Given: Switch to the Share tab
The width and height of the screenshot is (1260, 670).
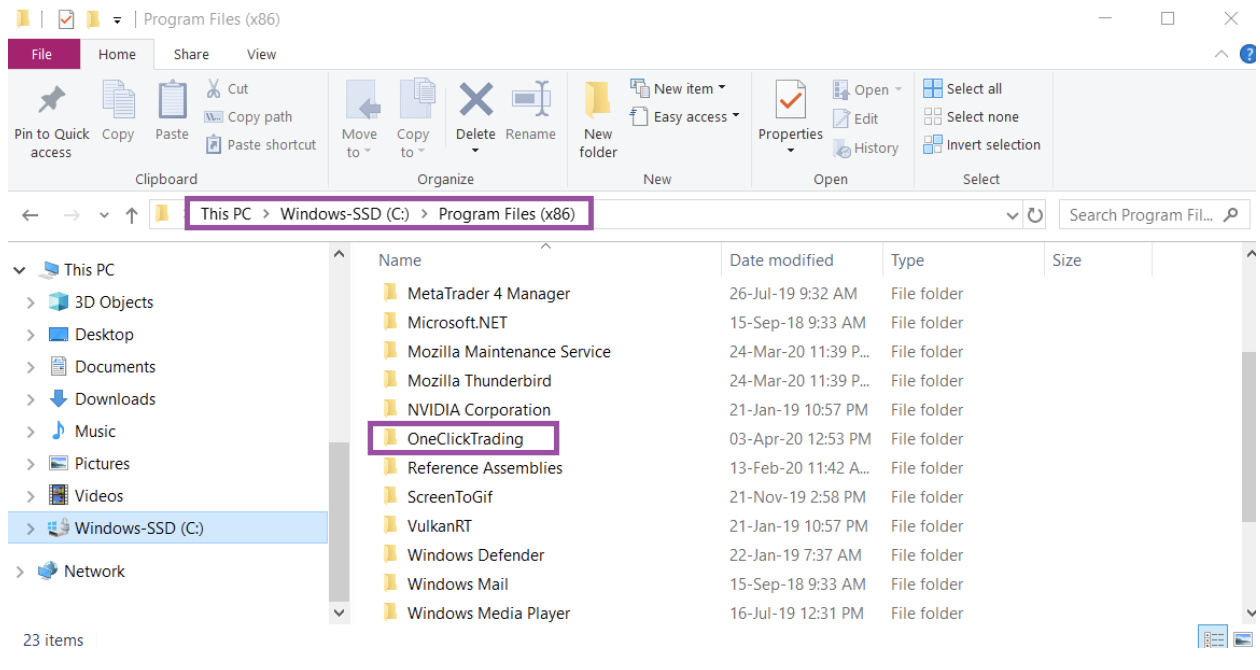Looking at the screenshot, I should [191, 54].
